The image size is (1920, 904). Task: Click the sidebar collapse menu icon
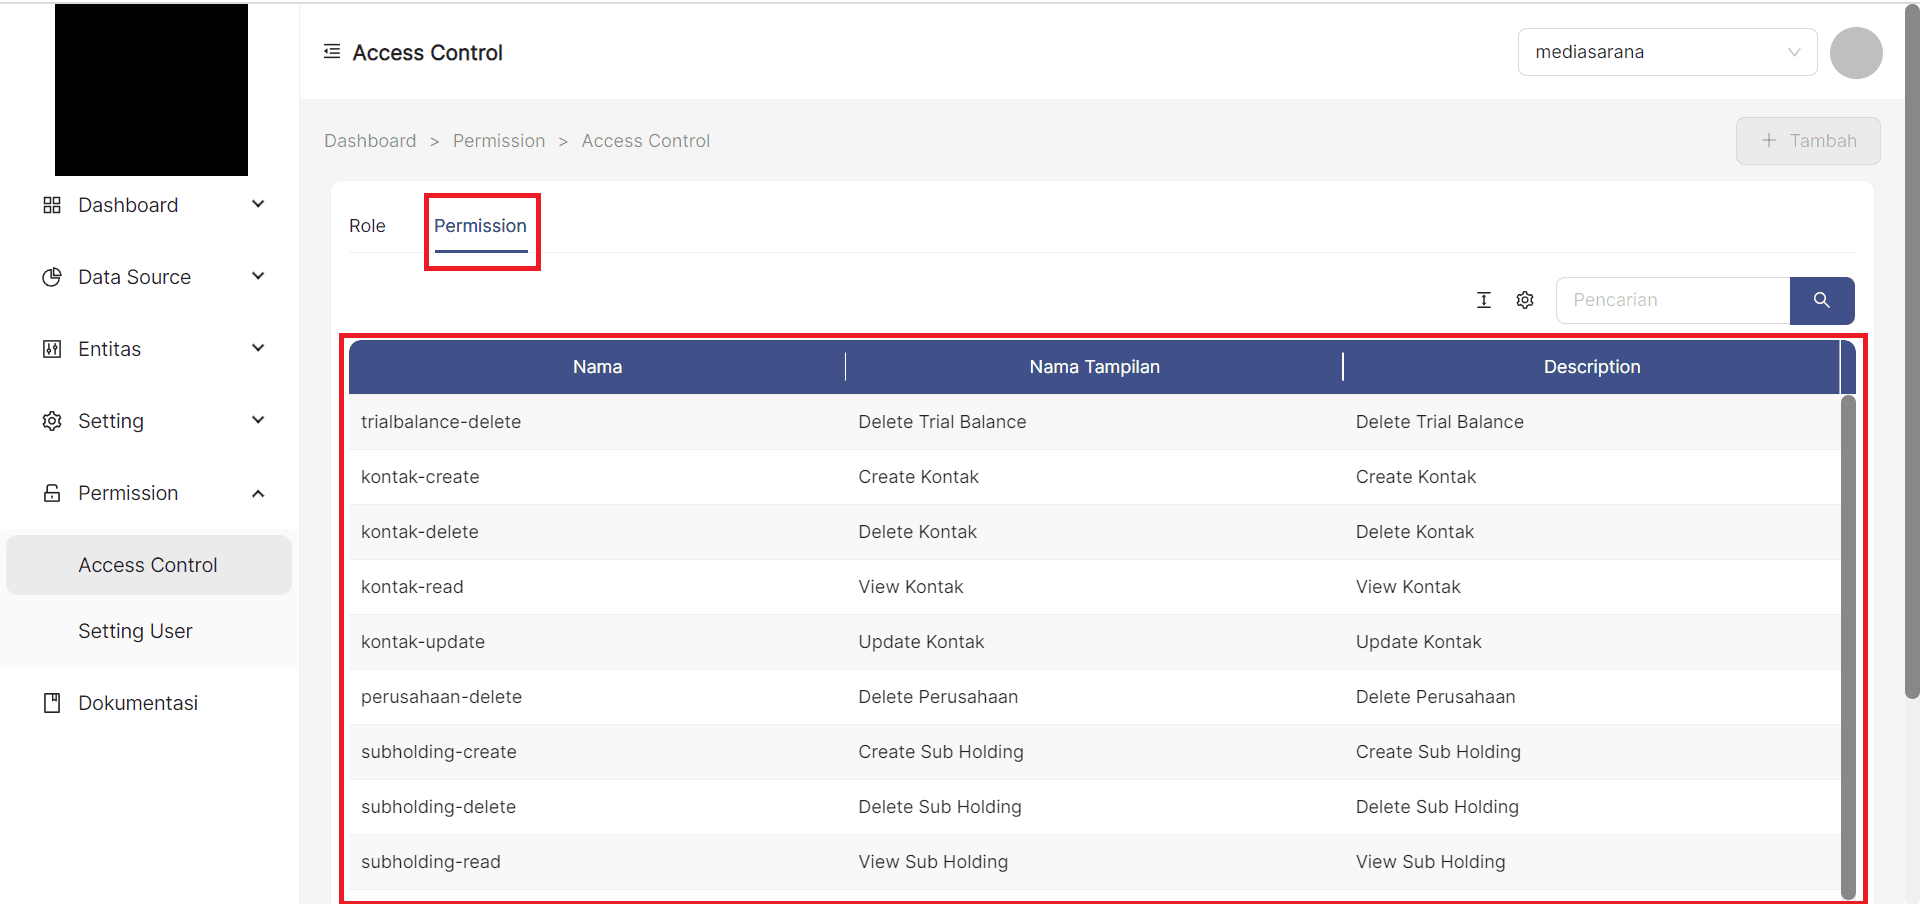(x=332, y=52)
